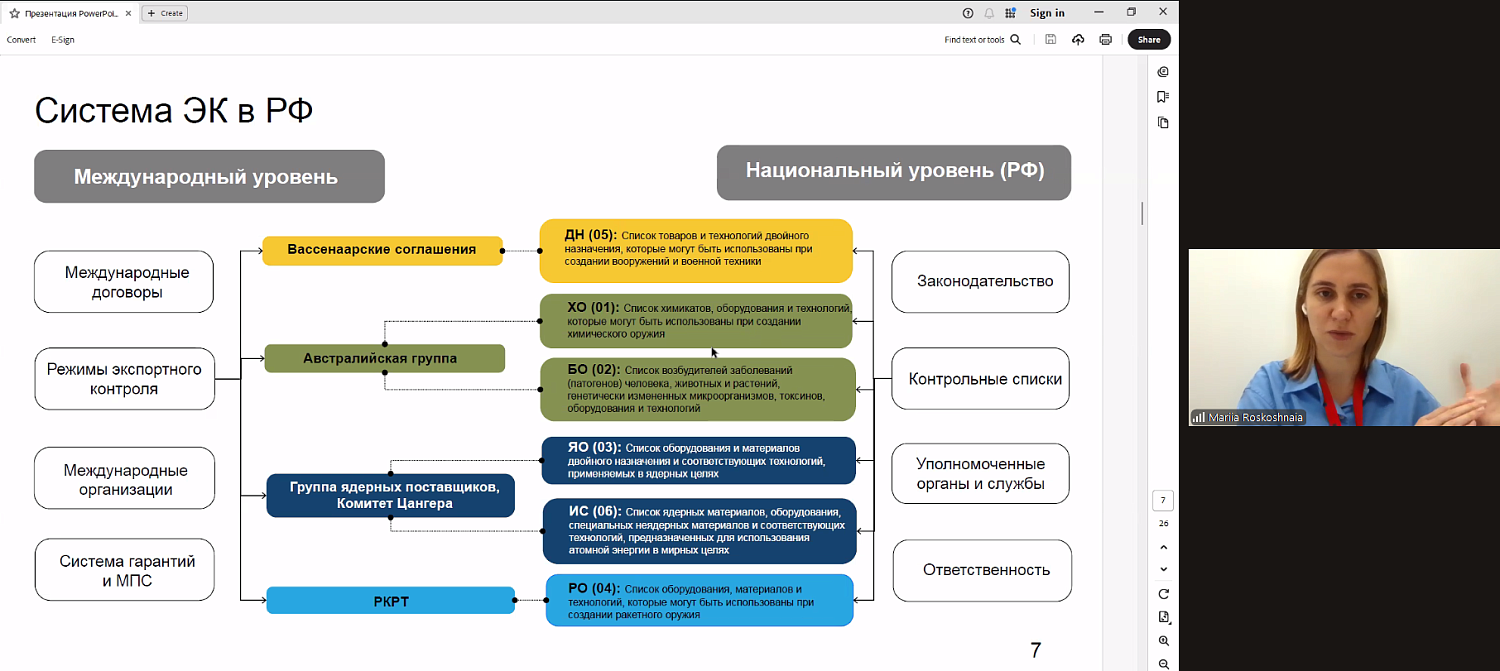This screenshot has height=671, width=1500.
Task: Open a new tab with Create
Action: coord(163,13)
